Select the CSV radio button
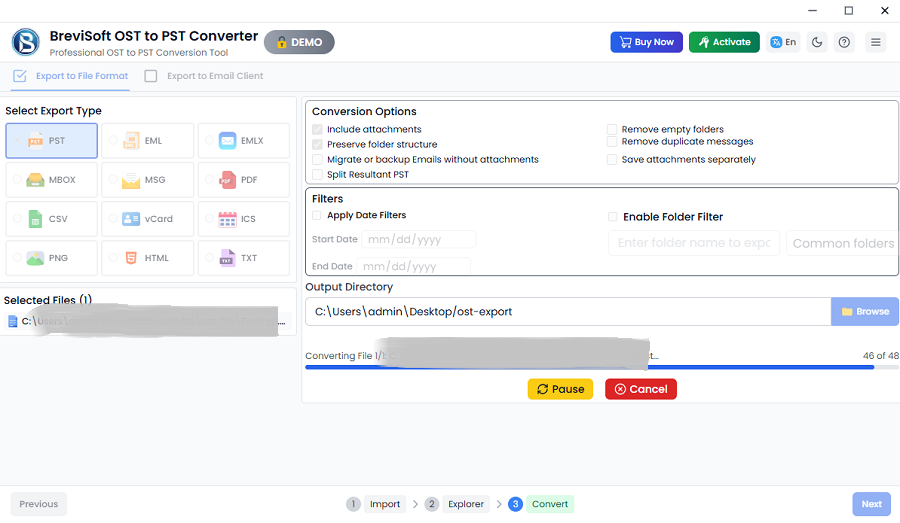The image size is (900, 523). pyautogui.click(x=17, y=218)
